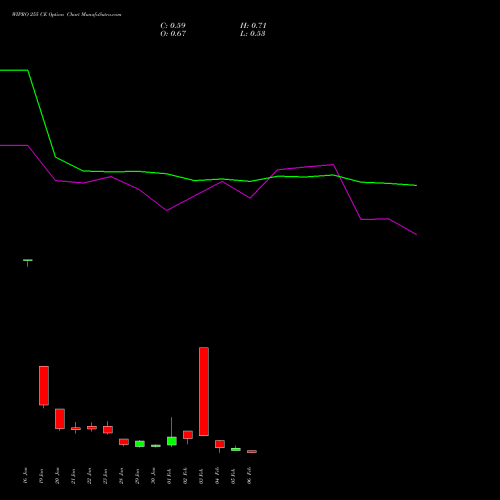The width and height of the screenshot is (500, 500).
Task: Click the 19 Jan date label
Action: 41,476
